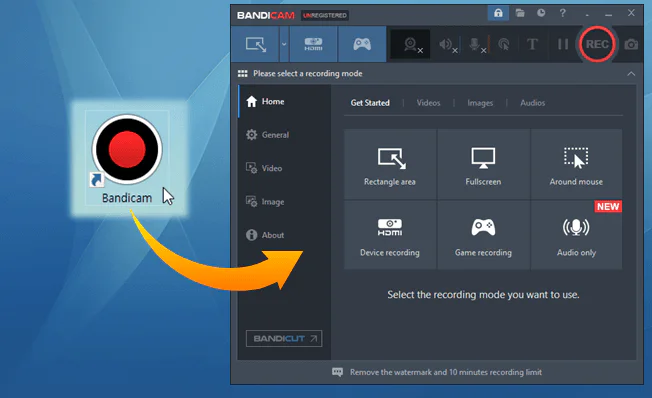Toggle the text overlay T icon
This screenshot has height=398, width=652.
click(532, 44)
